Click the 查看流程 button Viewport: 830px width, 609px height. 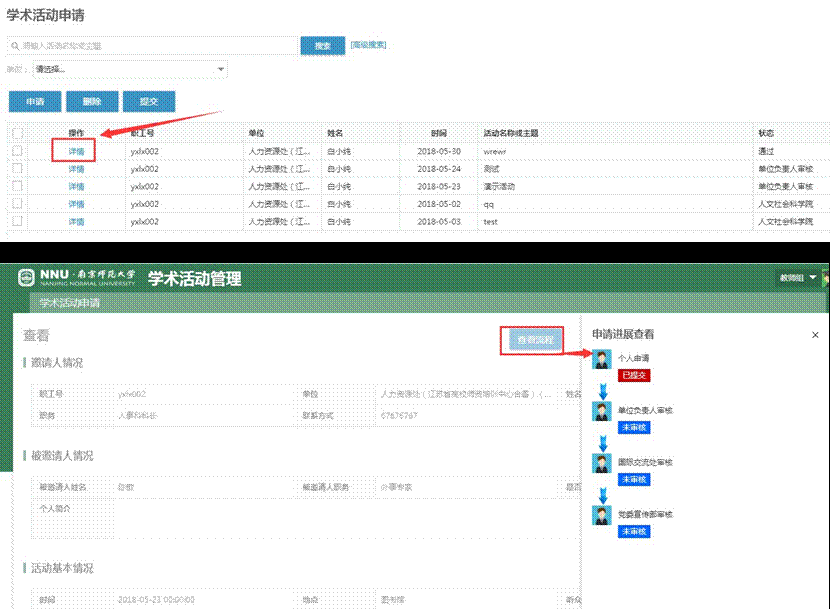[x=531, y=341]
